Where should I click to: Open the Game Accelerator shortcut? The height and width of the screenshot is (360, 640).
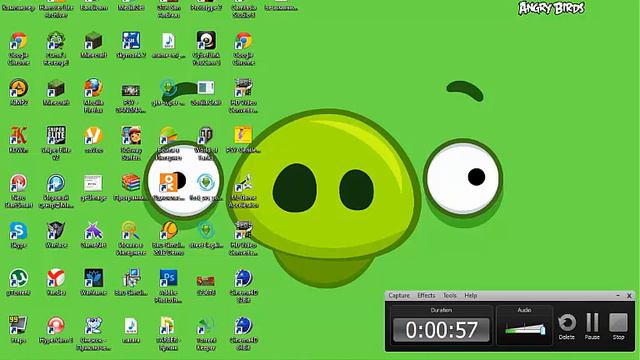point(243,183)
